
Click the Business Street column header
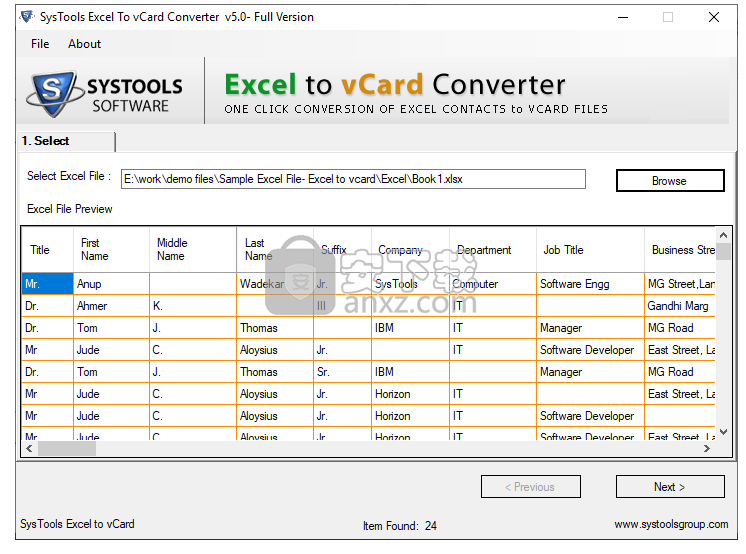[x=680, y=250]
